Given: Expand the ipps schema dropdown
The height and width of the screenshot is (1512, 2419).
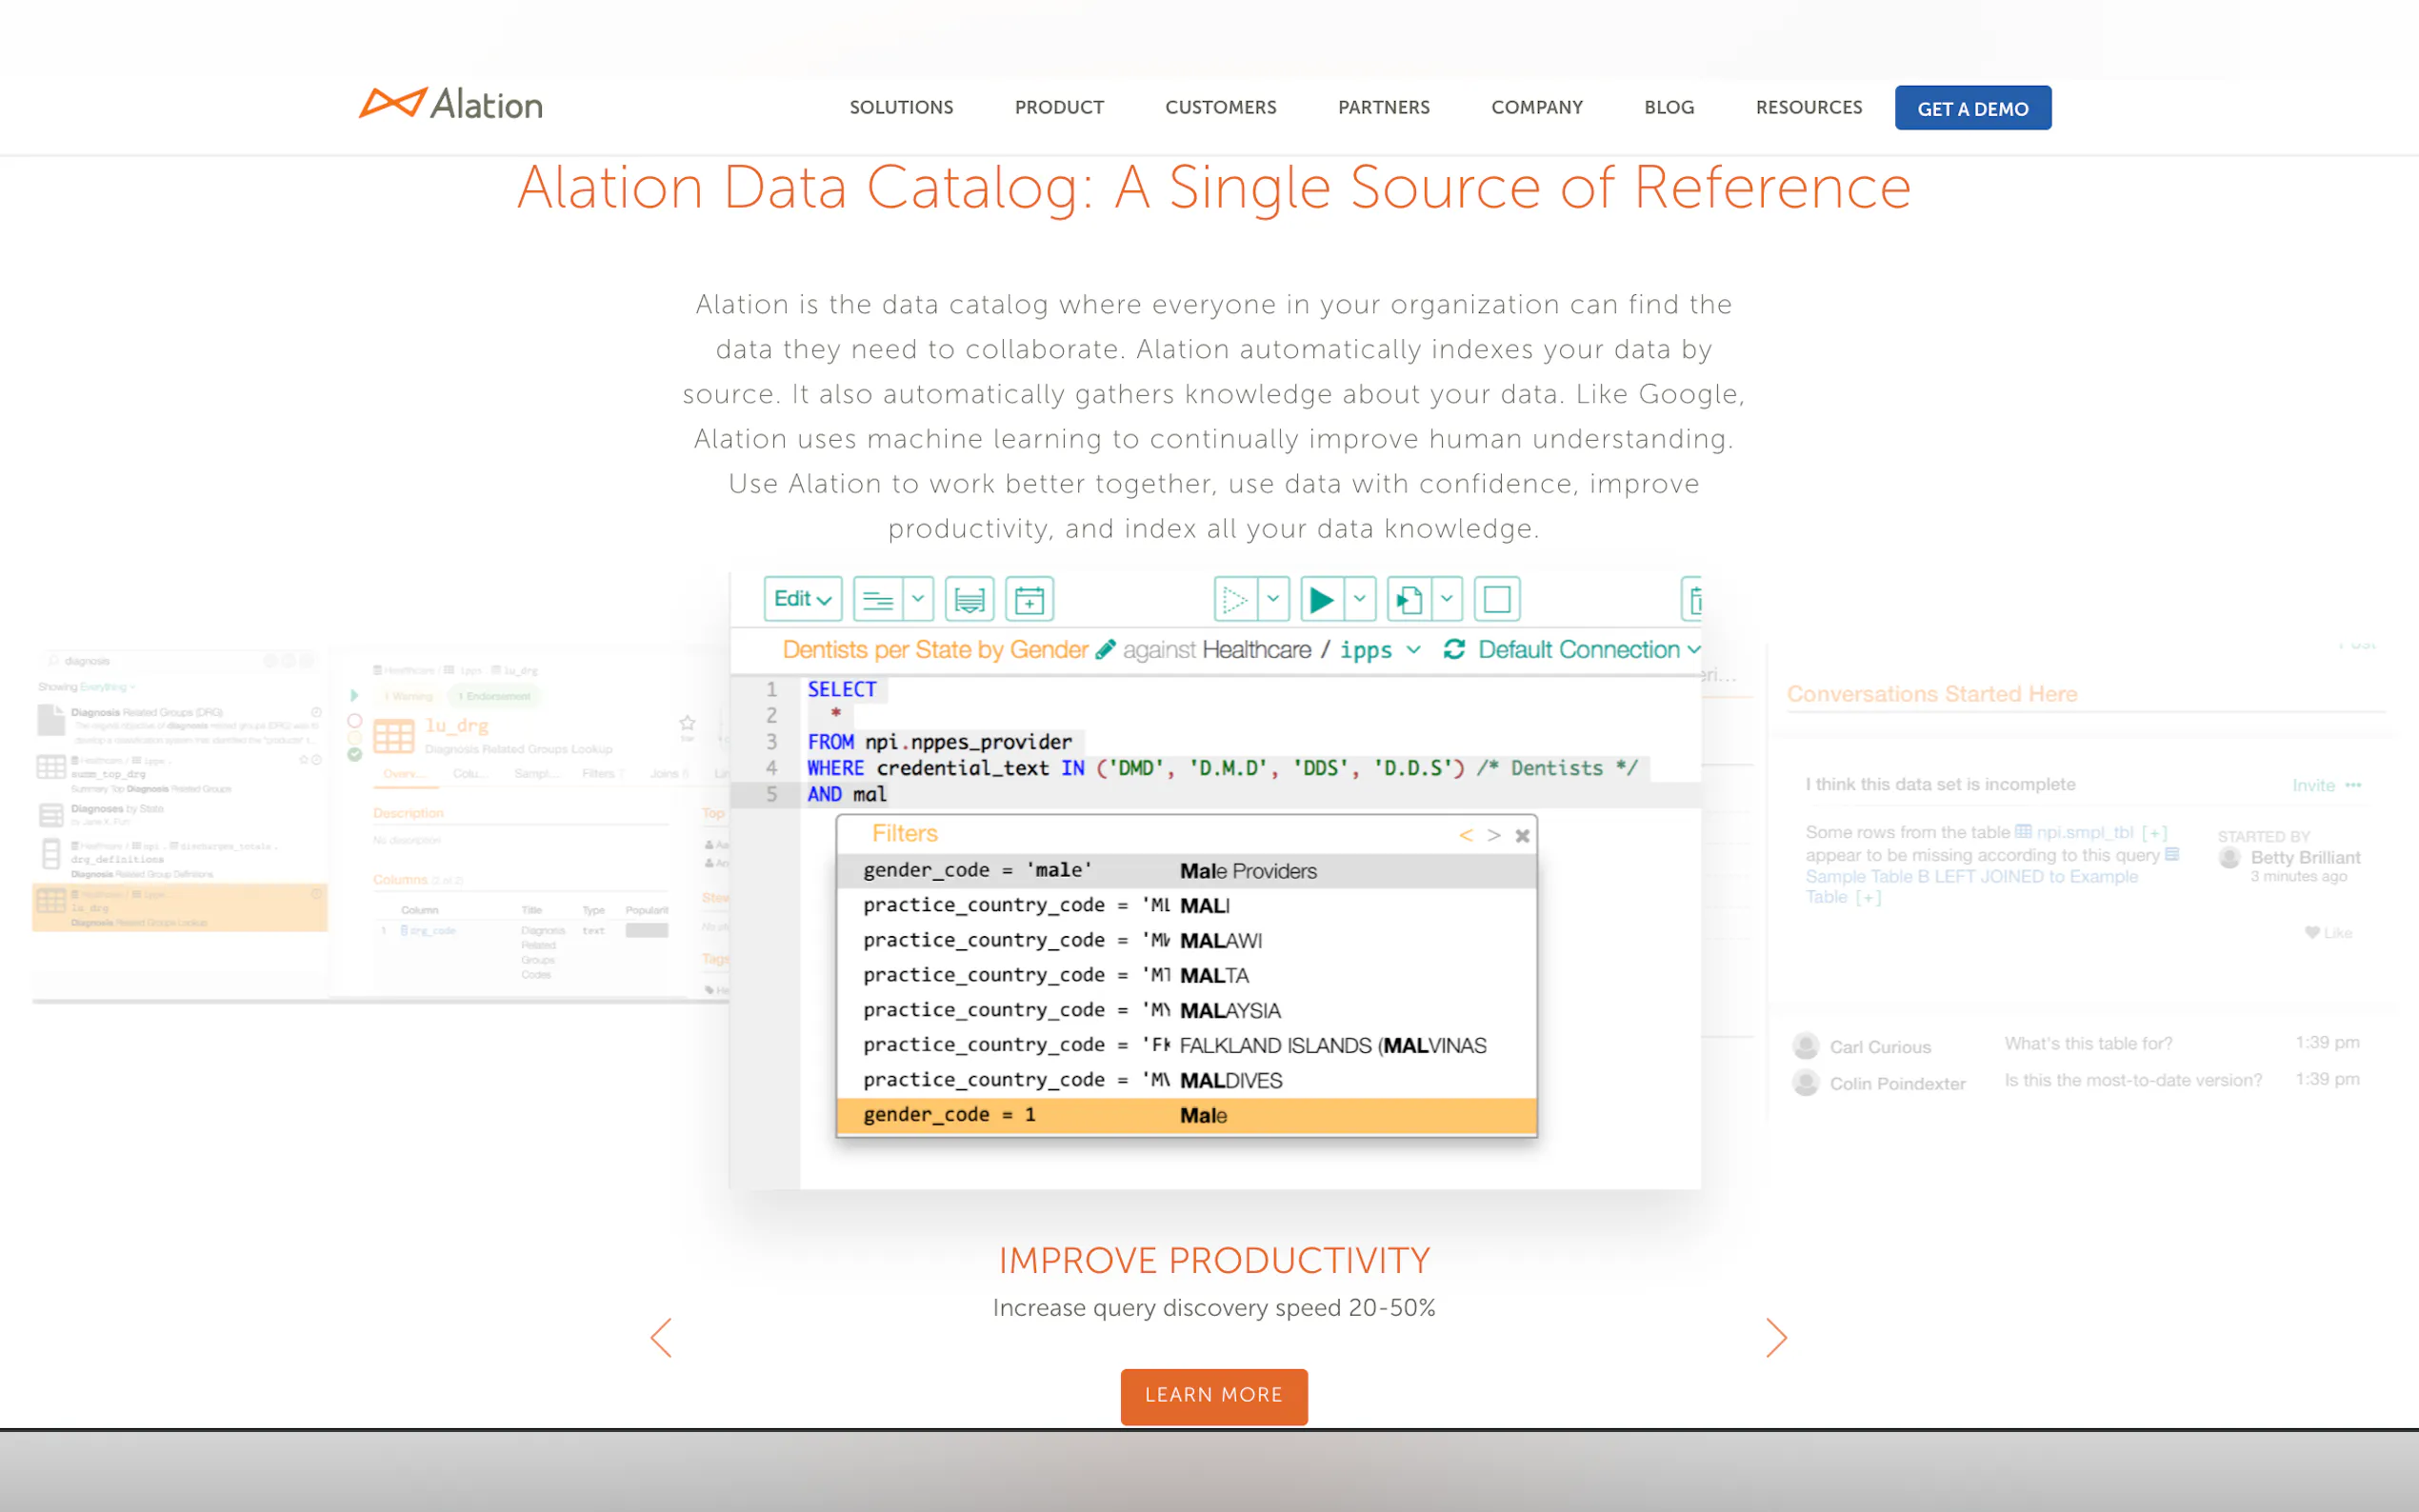Looking at the screenshot, I should (1413, 650).
